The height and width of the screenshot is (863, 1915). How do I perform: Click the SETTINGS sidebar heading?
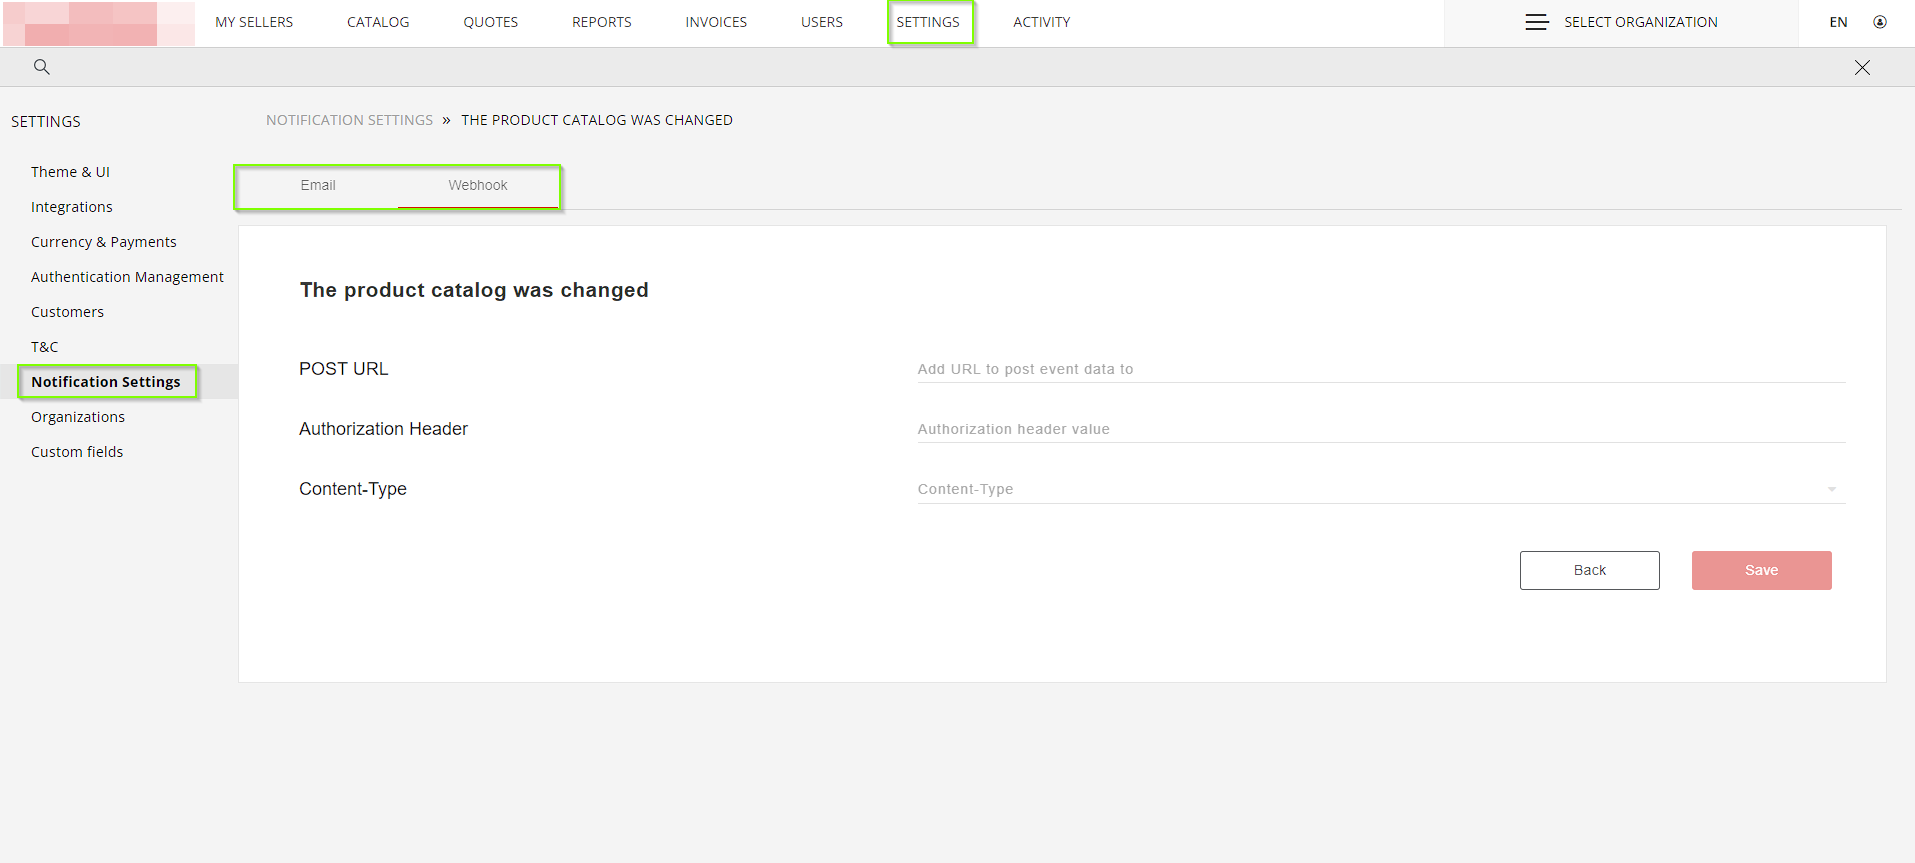click(x=46, y=122)
